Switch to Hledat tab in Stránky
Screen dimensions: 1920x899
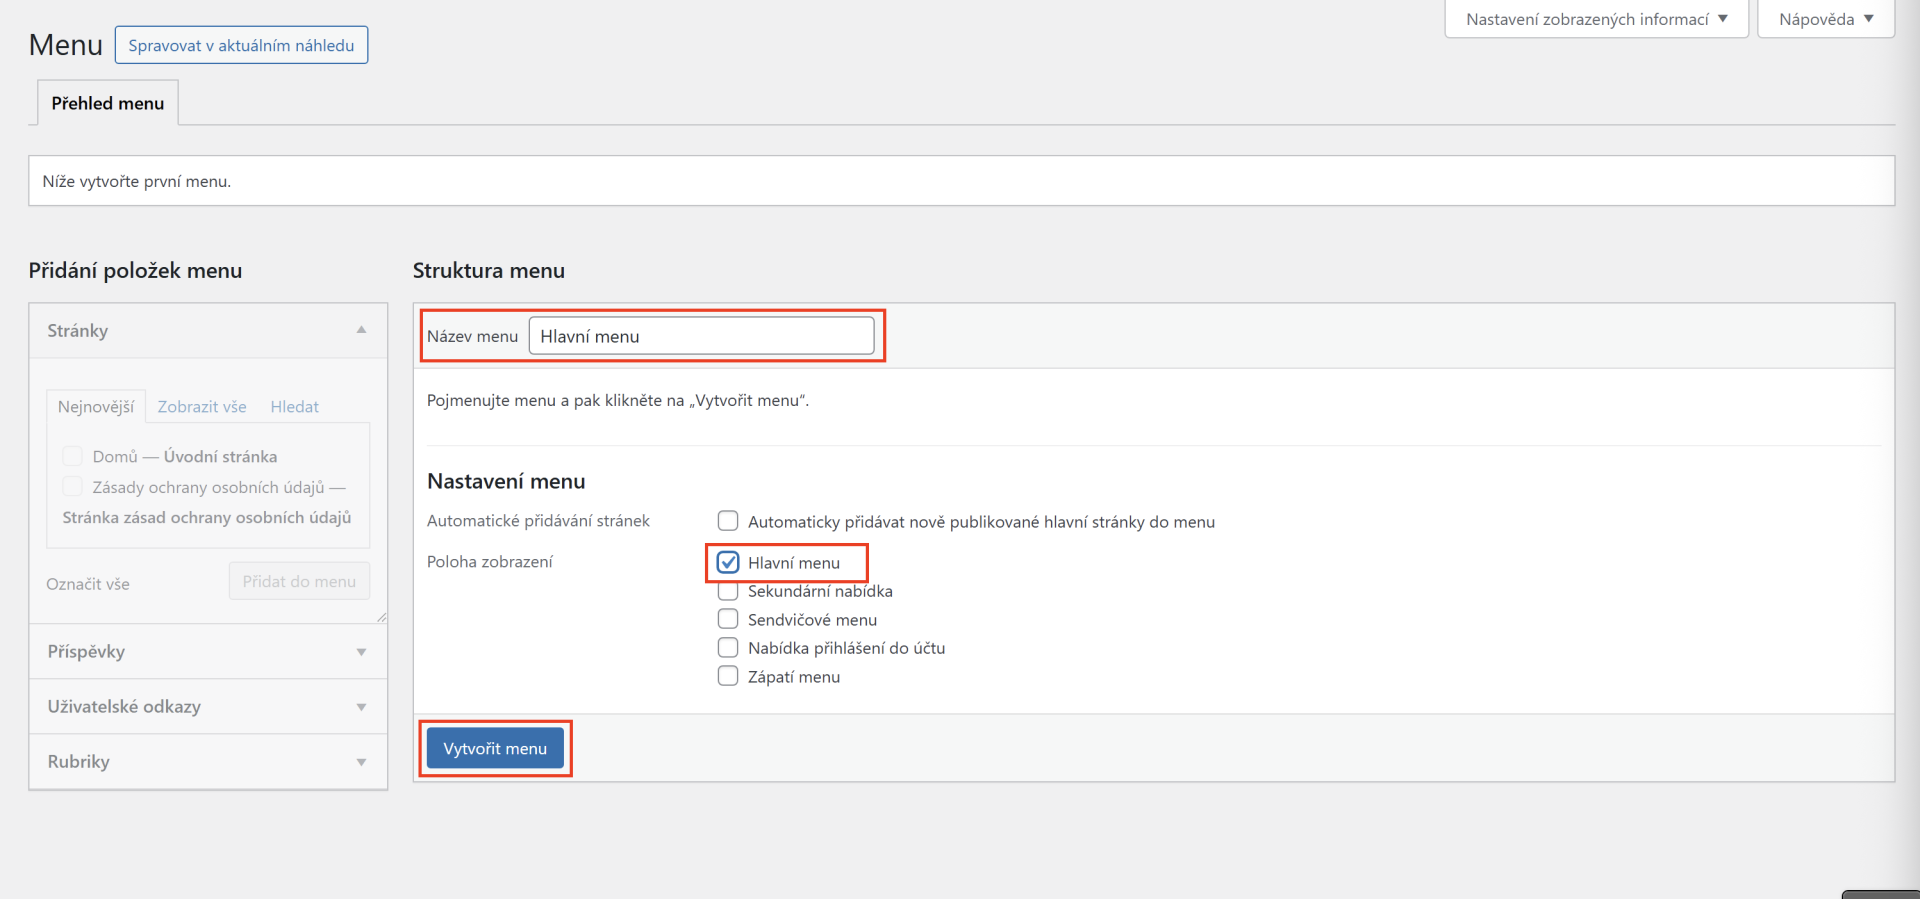pyautogui.click(x=294, y=407)
